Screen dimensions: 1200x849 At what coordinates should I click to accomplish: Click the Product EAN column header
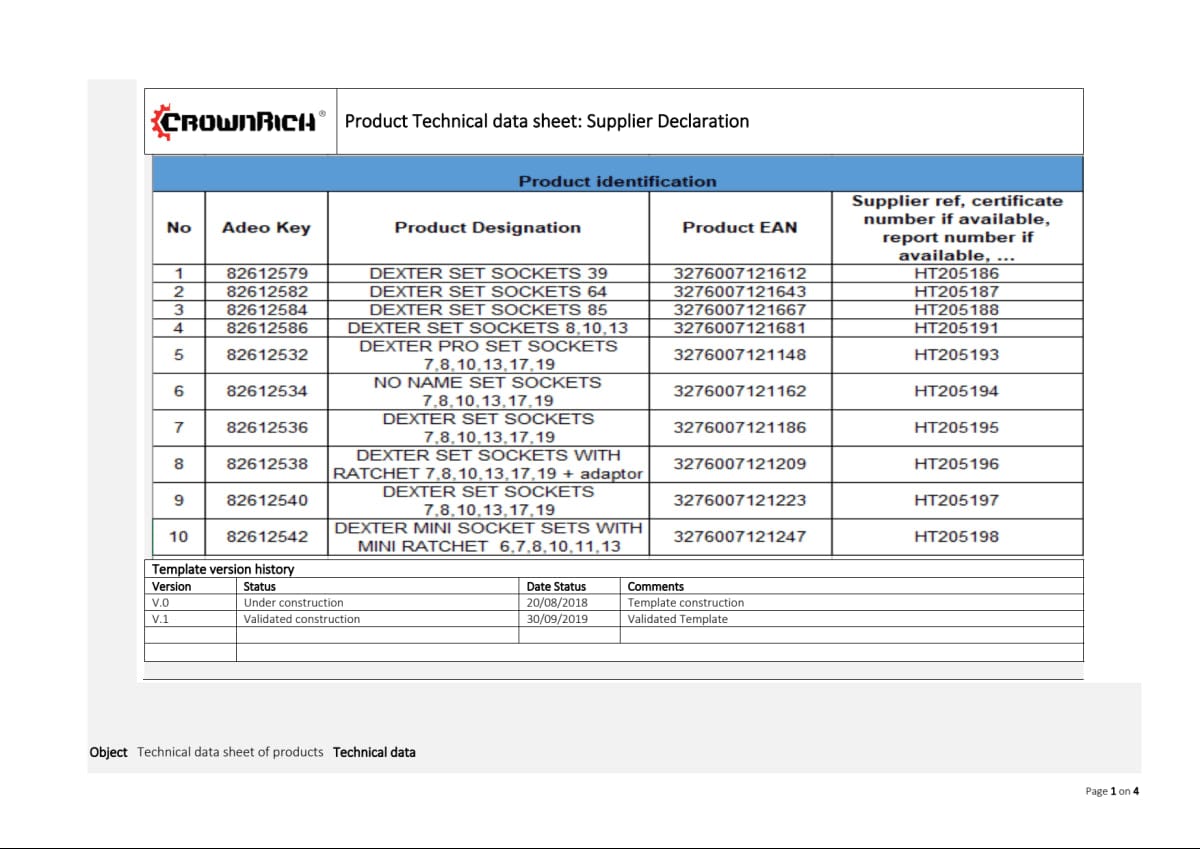tap(739, 228)
